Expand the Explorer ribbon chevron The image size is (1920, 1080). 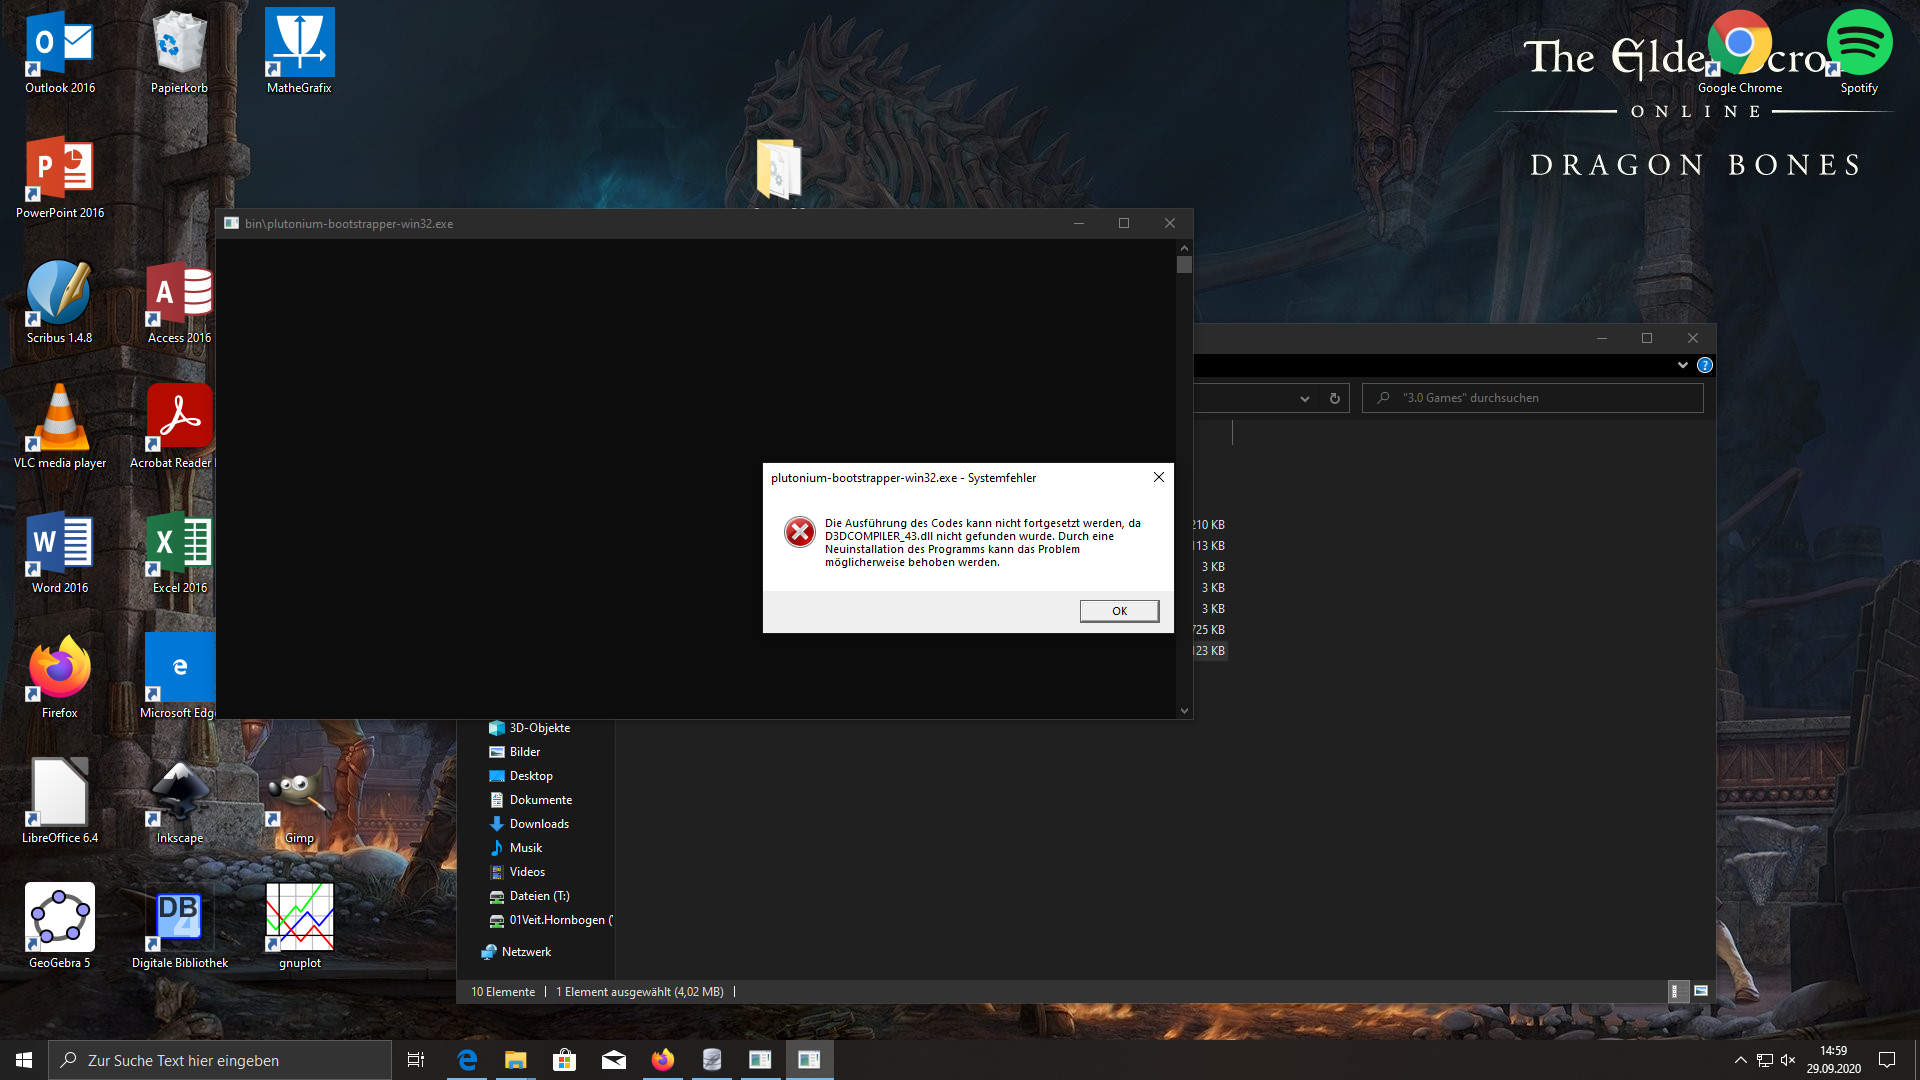[x=1682, y=365]
